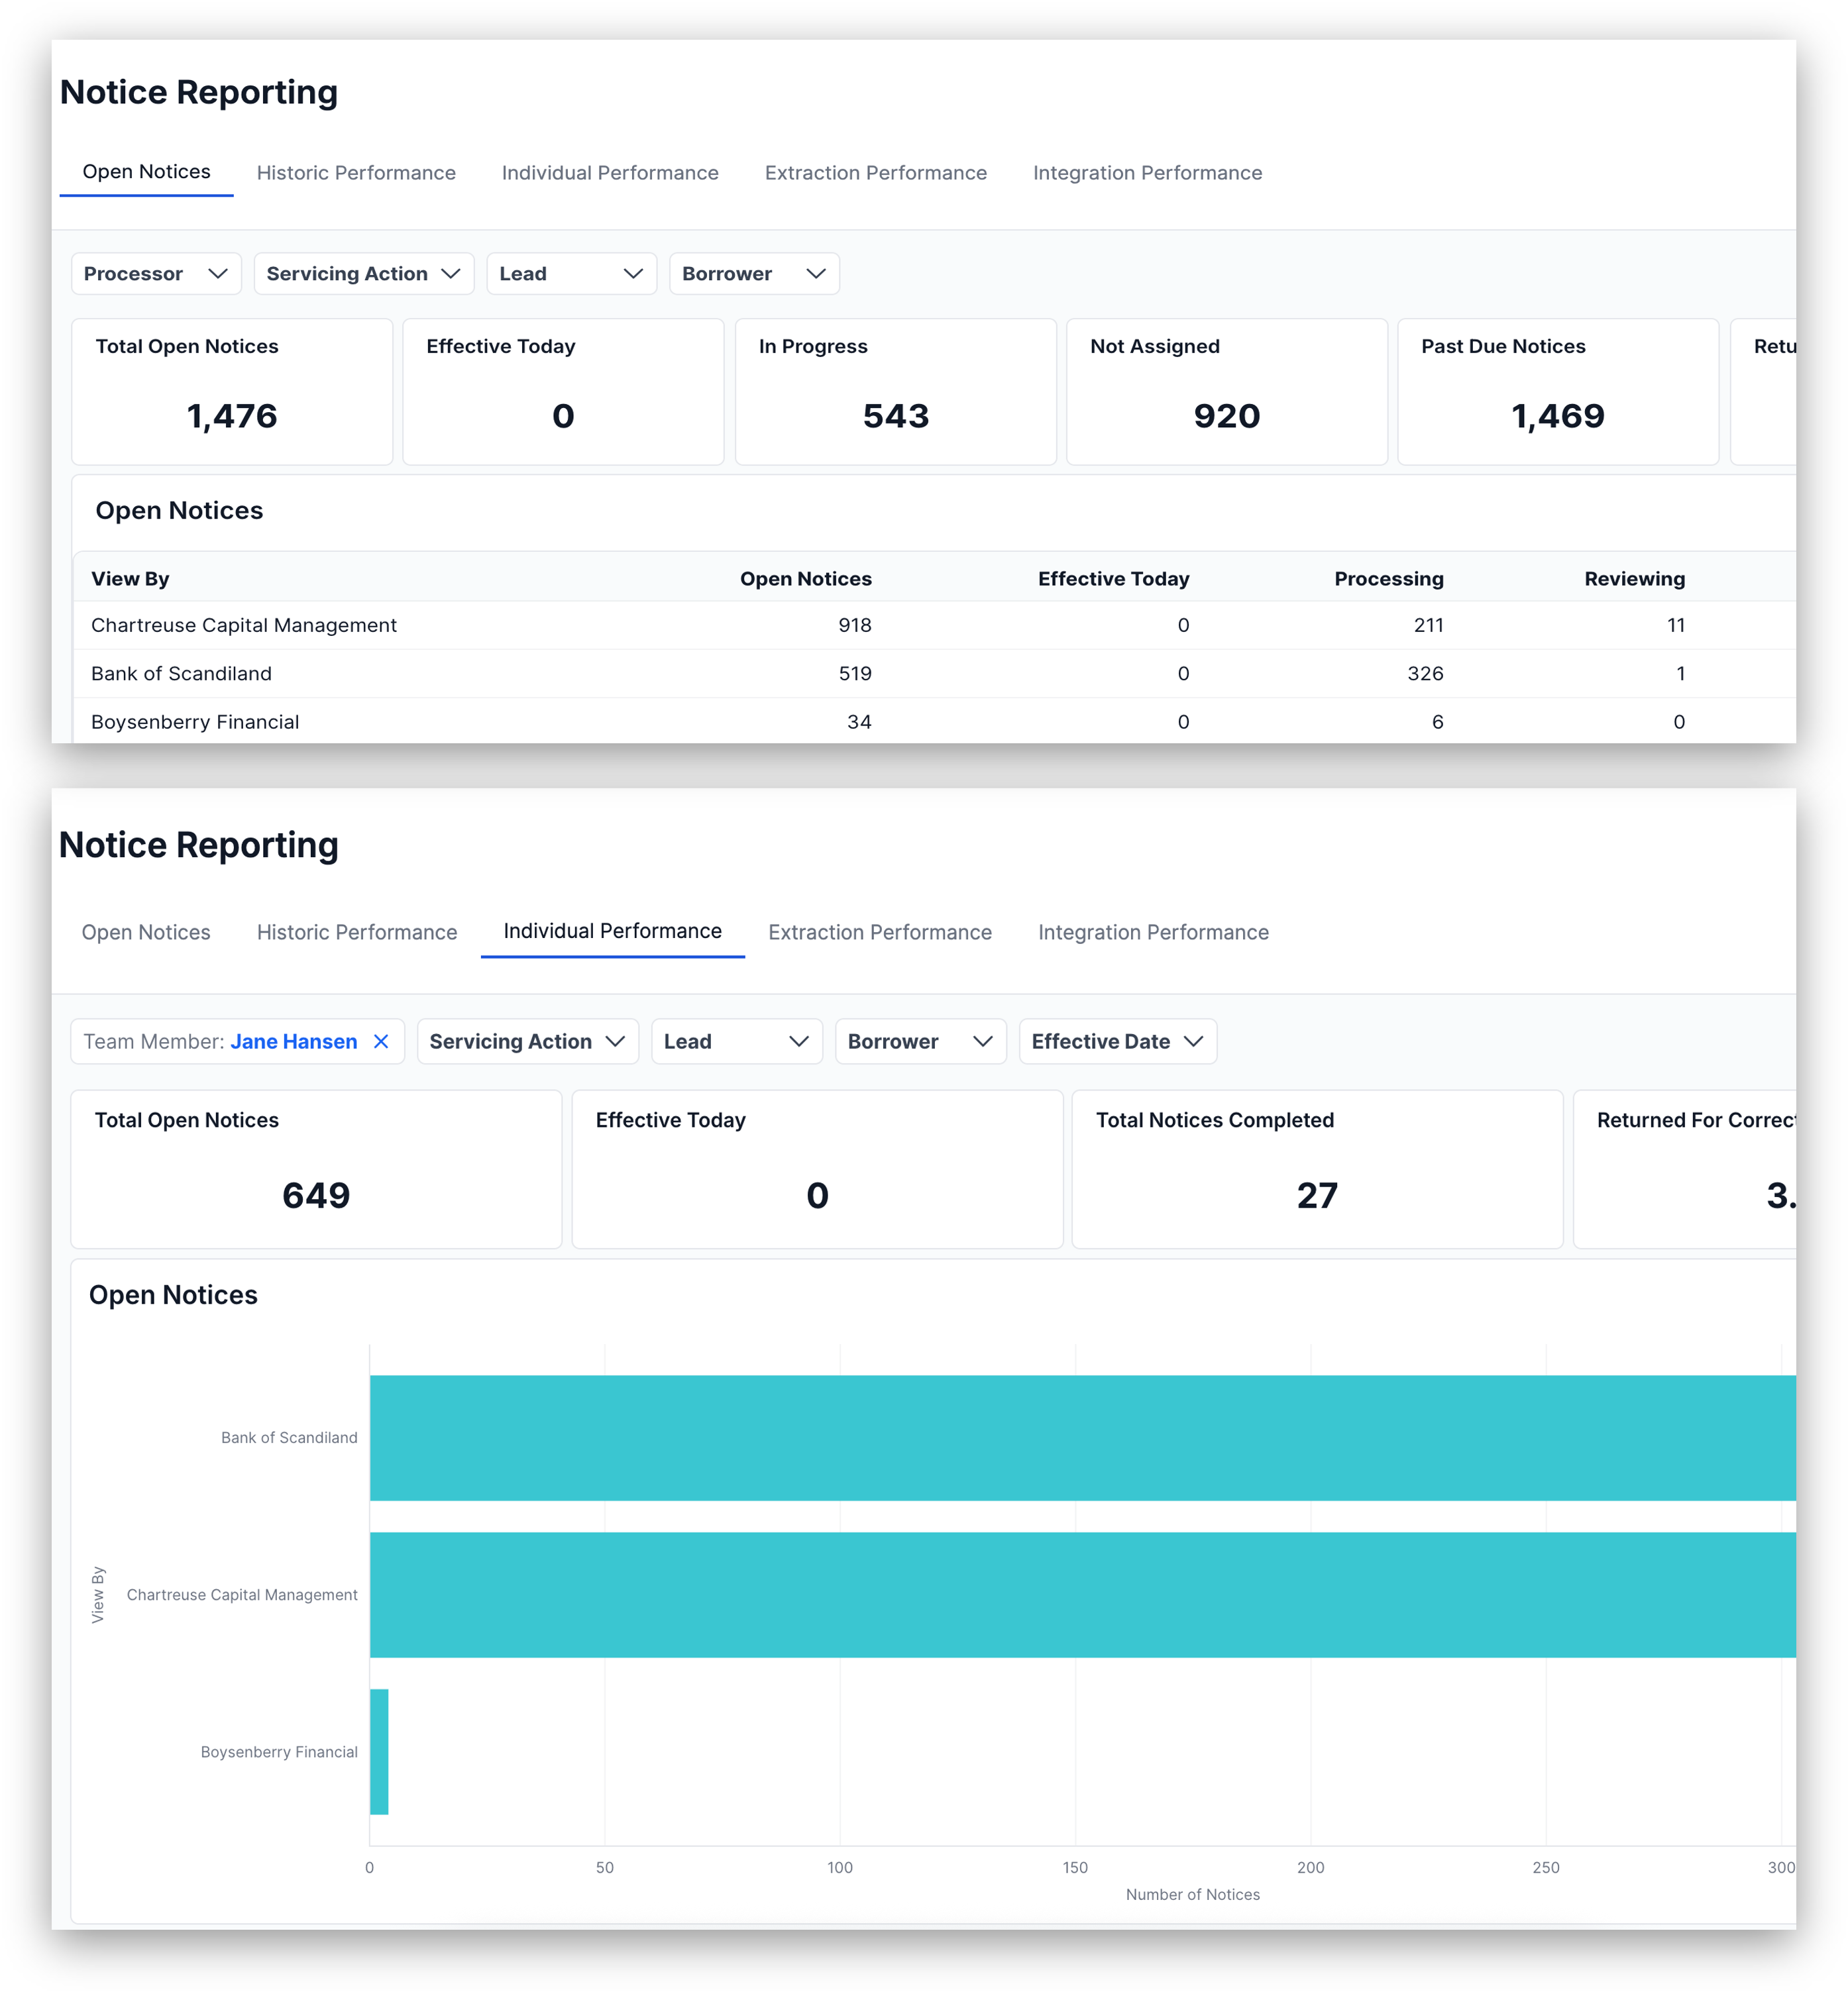
Task: Click the Effective Today column header in table
Action: pyautogui.click(x=1113, y=578)
